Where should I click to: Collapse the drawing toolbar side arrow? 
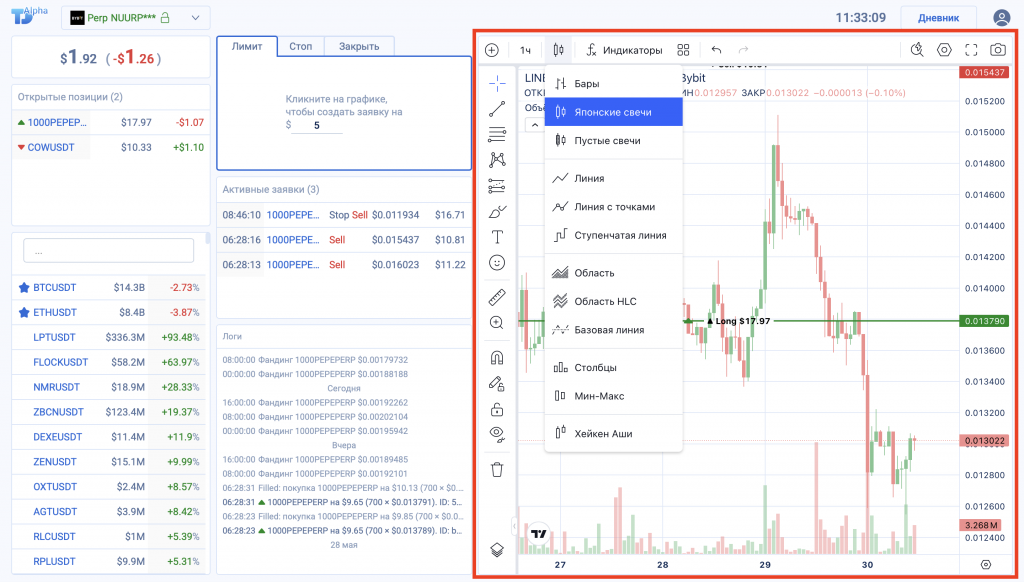(x=514, y=526)
